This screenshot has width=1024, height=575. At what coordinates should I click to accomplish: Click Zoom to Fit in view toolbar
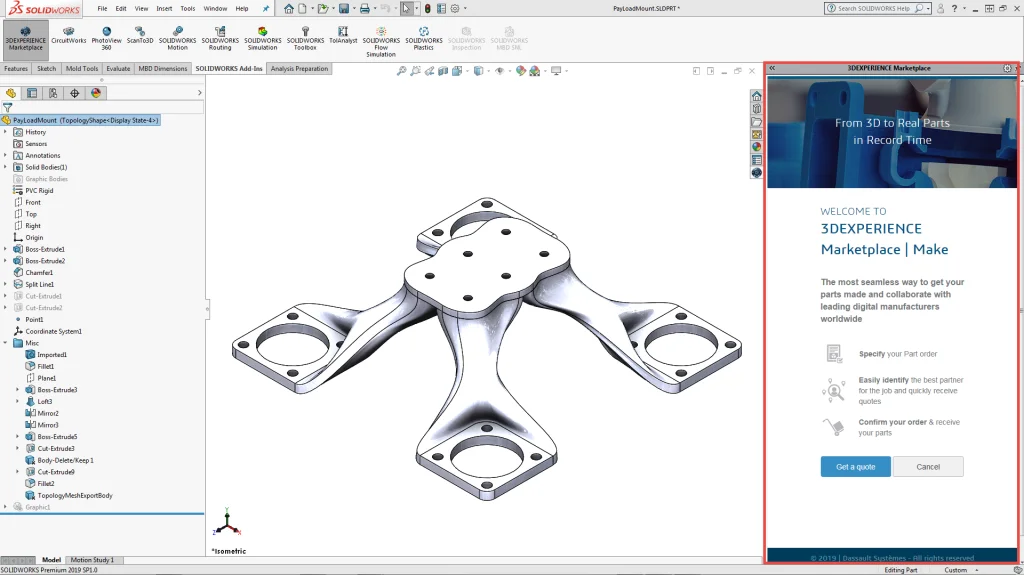402,71
